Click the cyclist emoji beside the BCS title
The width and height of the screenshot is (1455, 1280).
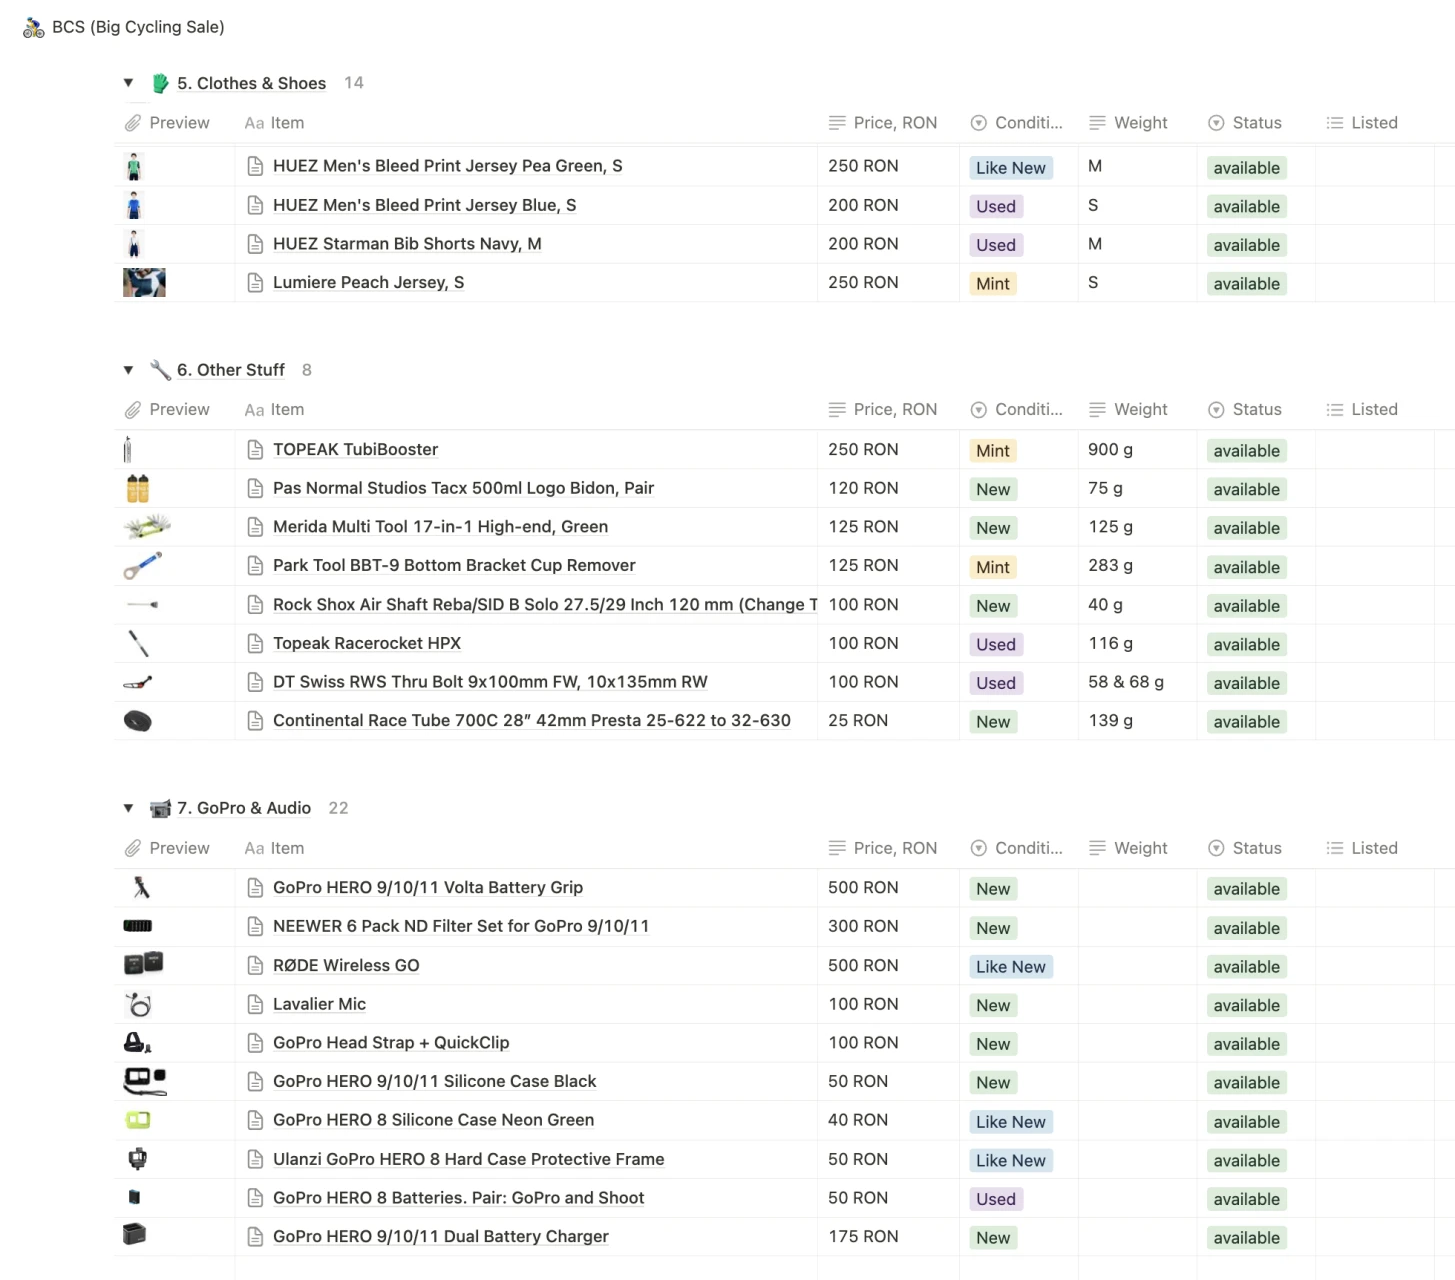[34, 27]
